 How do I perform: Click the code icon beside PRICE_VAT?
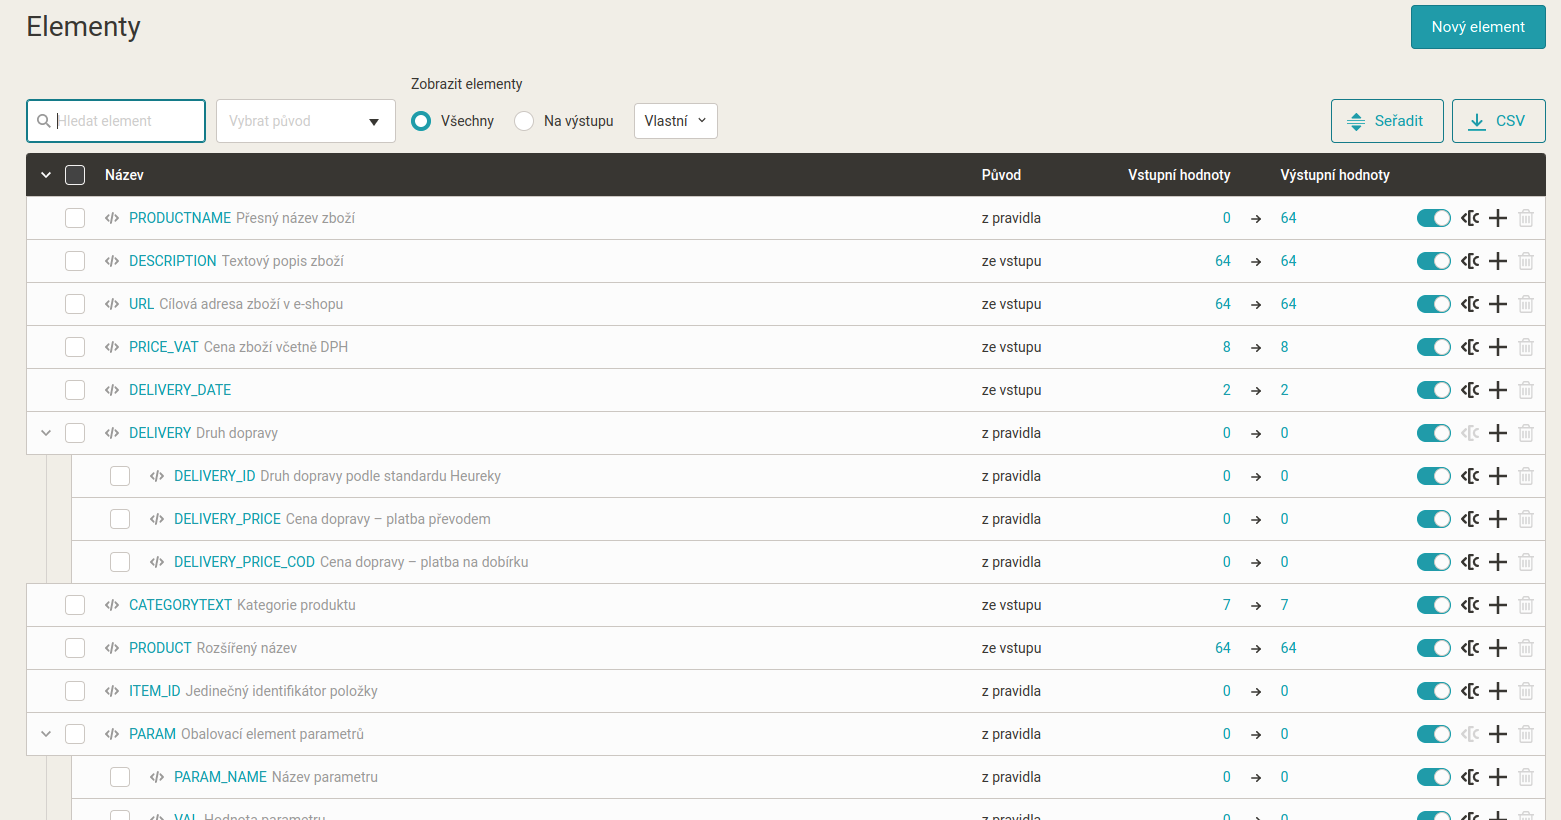pyautogui.click(x=112, y=347)
